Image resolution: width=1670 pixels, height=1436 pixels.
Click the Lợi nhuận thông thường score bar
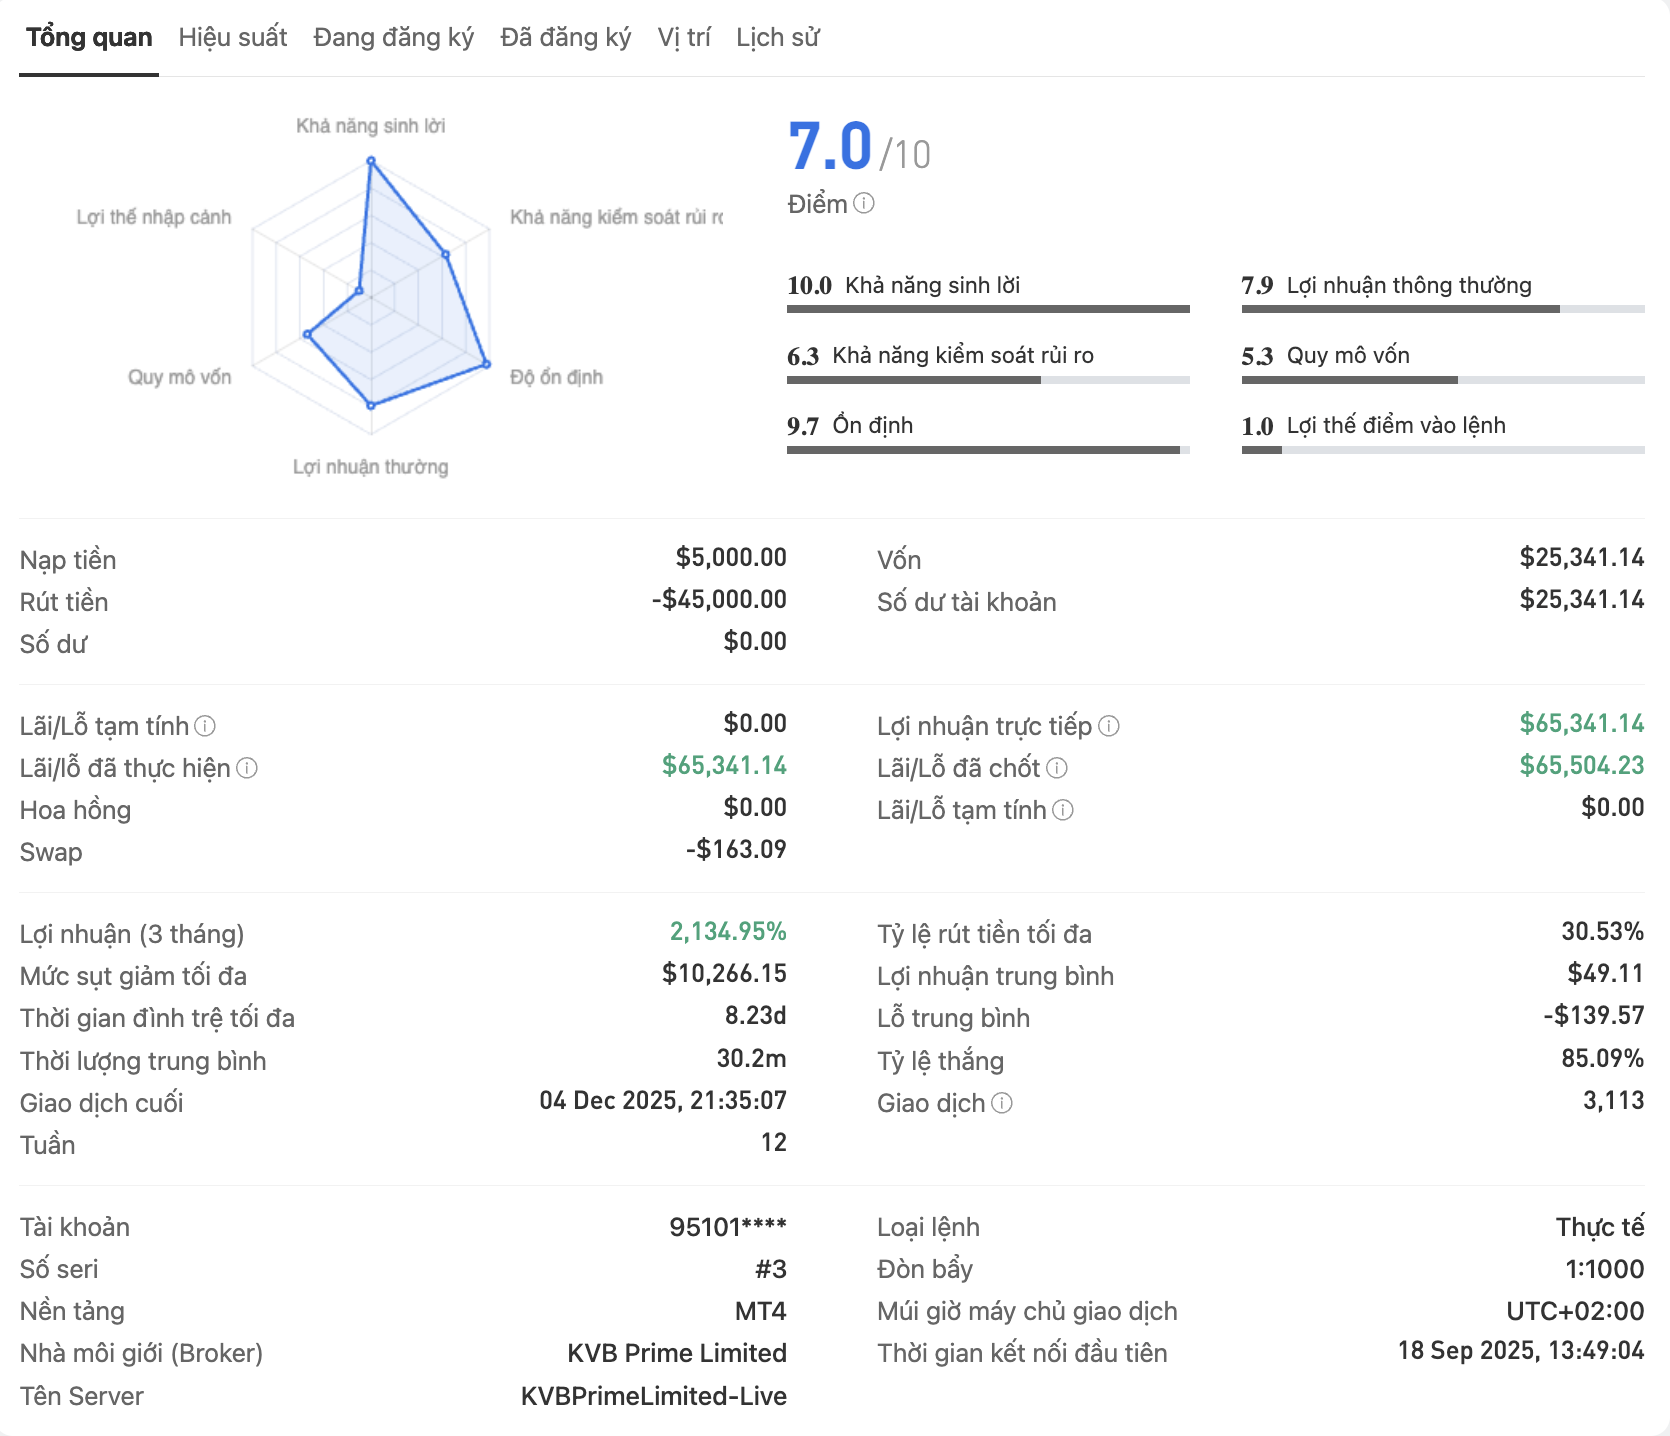point(1443,309)
